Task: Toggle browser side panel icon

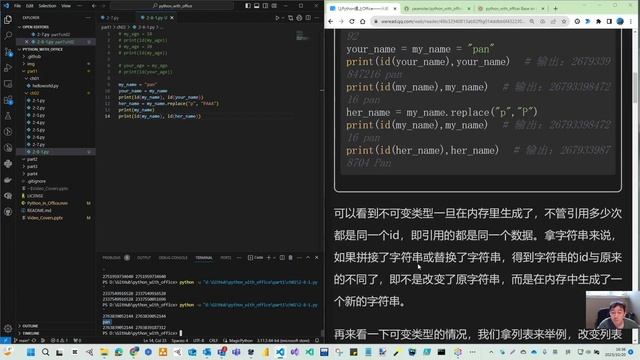Action: (609, 21)
